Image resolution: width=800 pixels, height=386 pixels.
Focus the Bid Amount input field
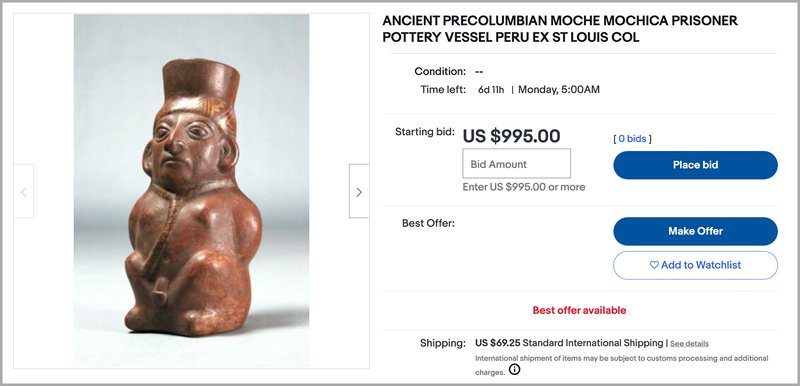516,164
